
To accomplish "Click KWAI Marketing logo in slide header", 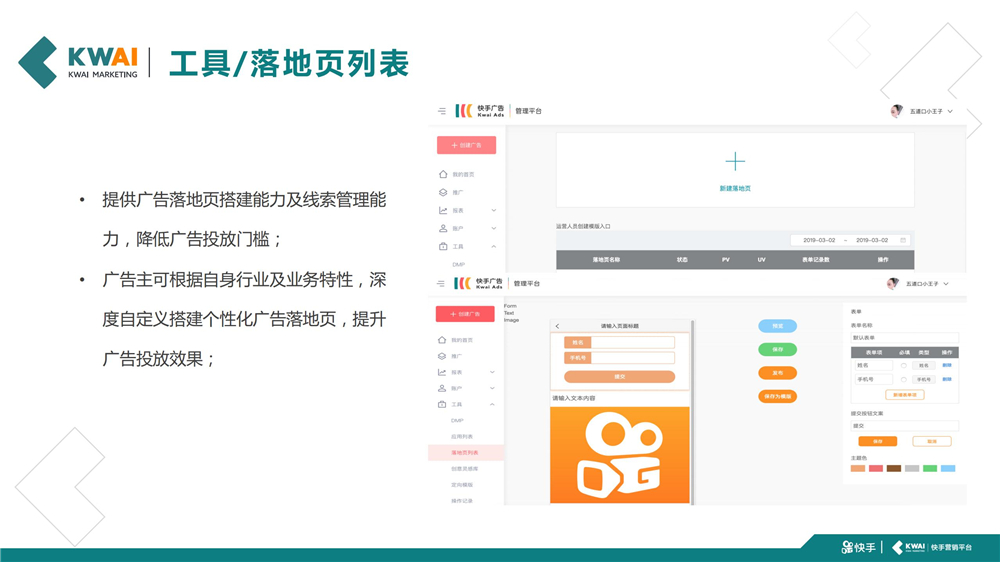I will click(78, 63).
